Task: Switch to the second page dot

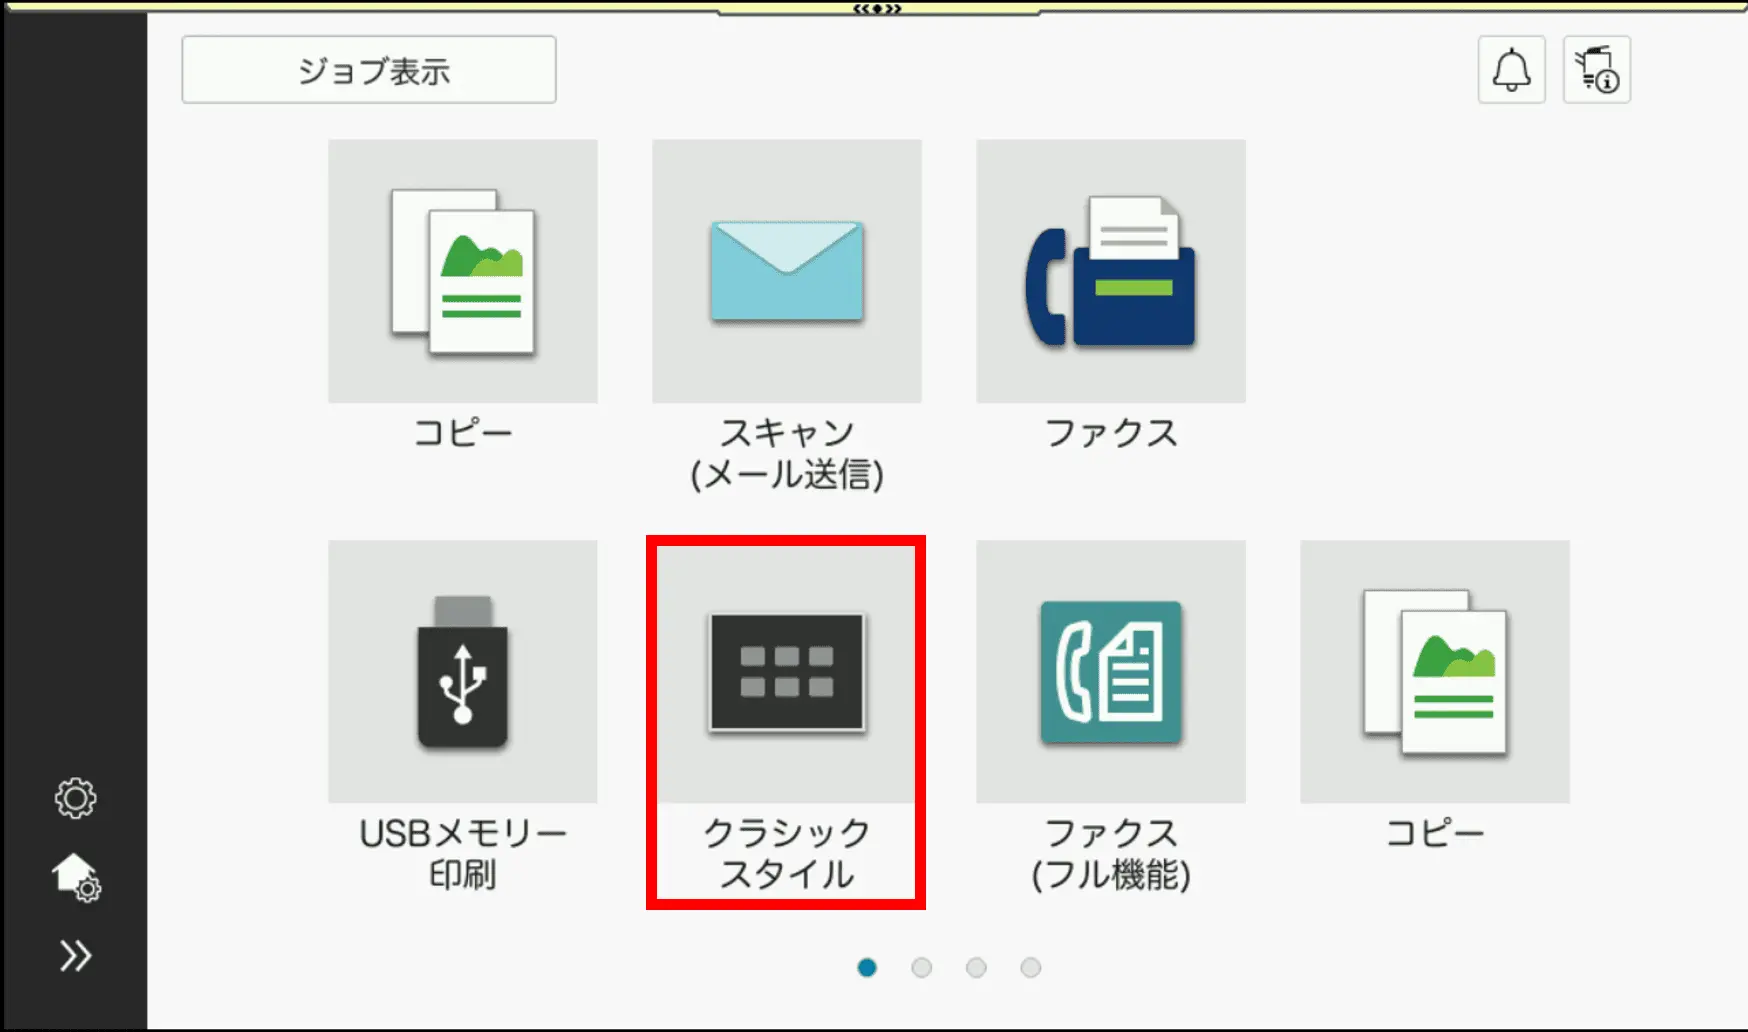Action: click(x=922, y=967)
